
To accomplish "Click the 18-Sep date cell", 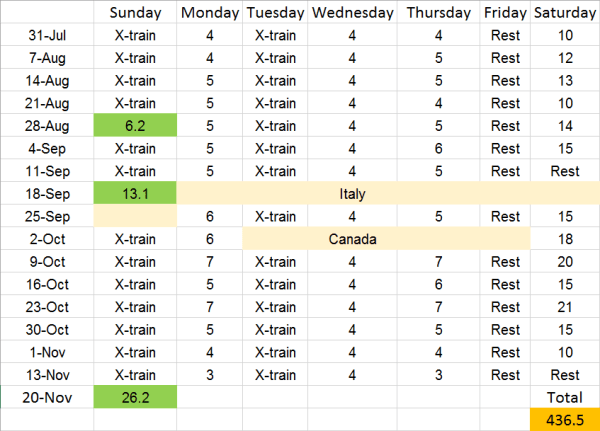I will [48, 193].
